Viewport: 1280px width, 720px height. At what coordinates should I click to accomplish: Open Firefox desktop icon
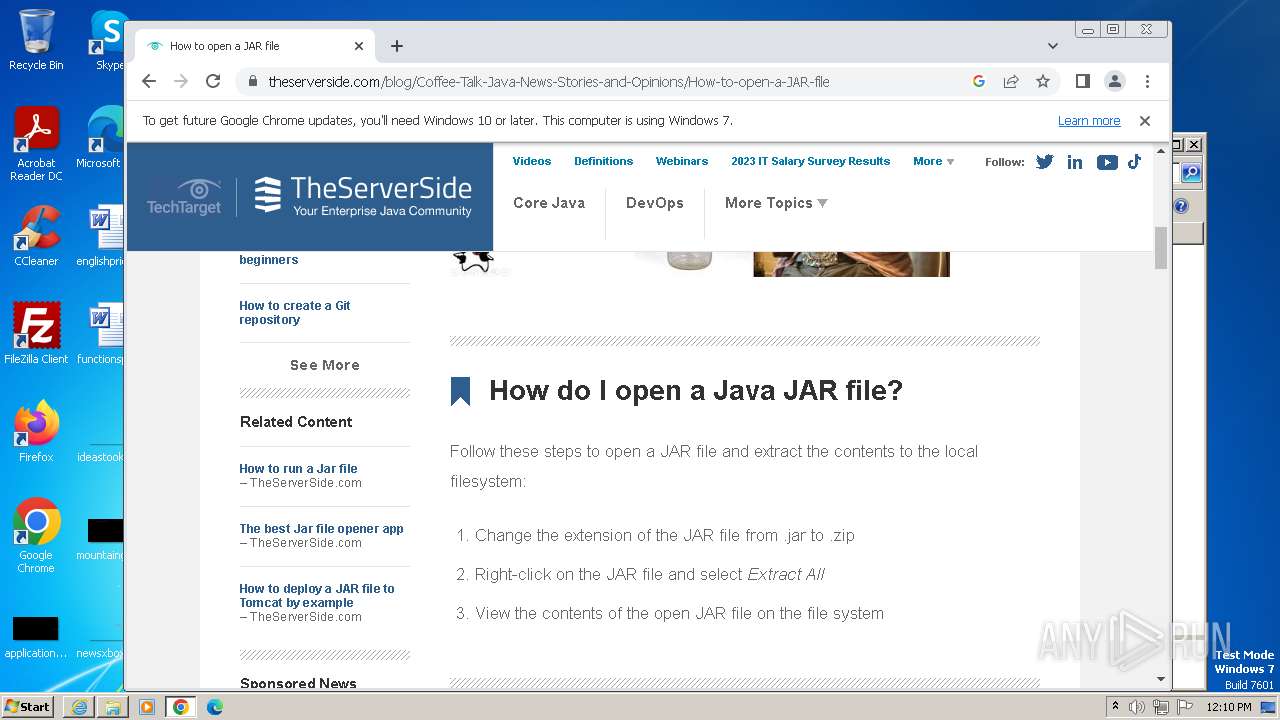(36, 432)
